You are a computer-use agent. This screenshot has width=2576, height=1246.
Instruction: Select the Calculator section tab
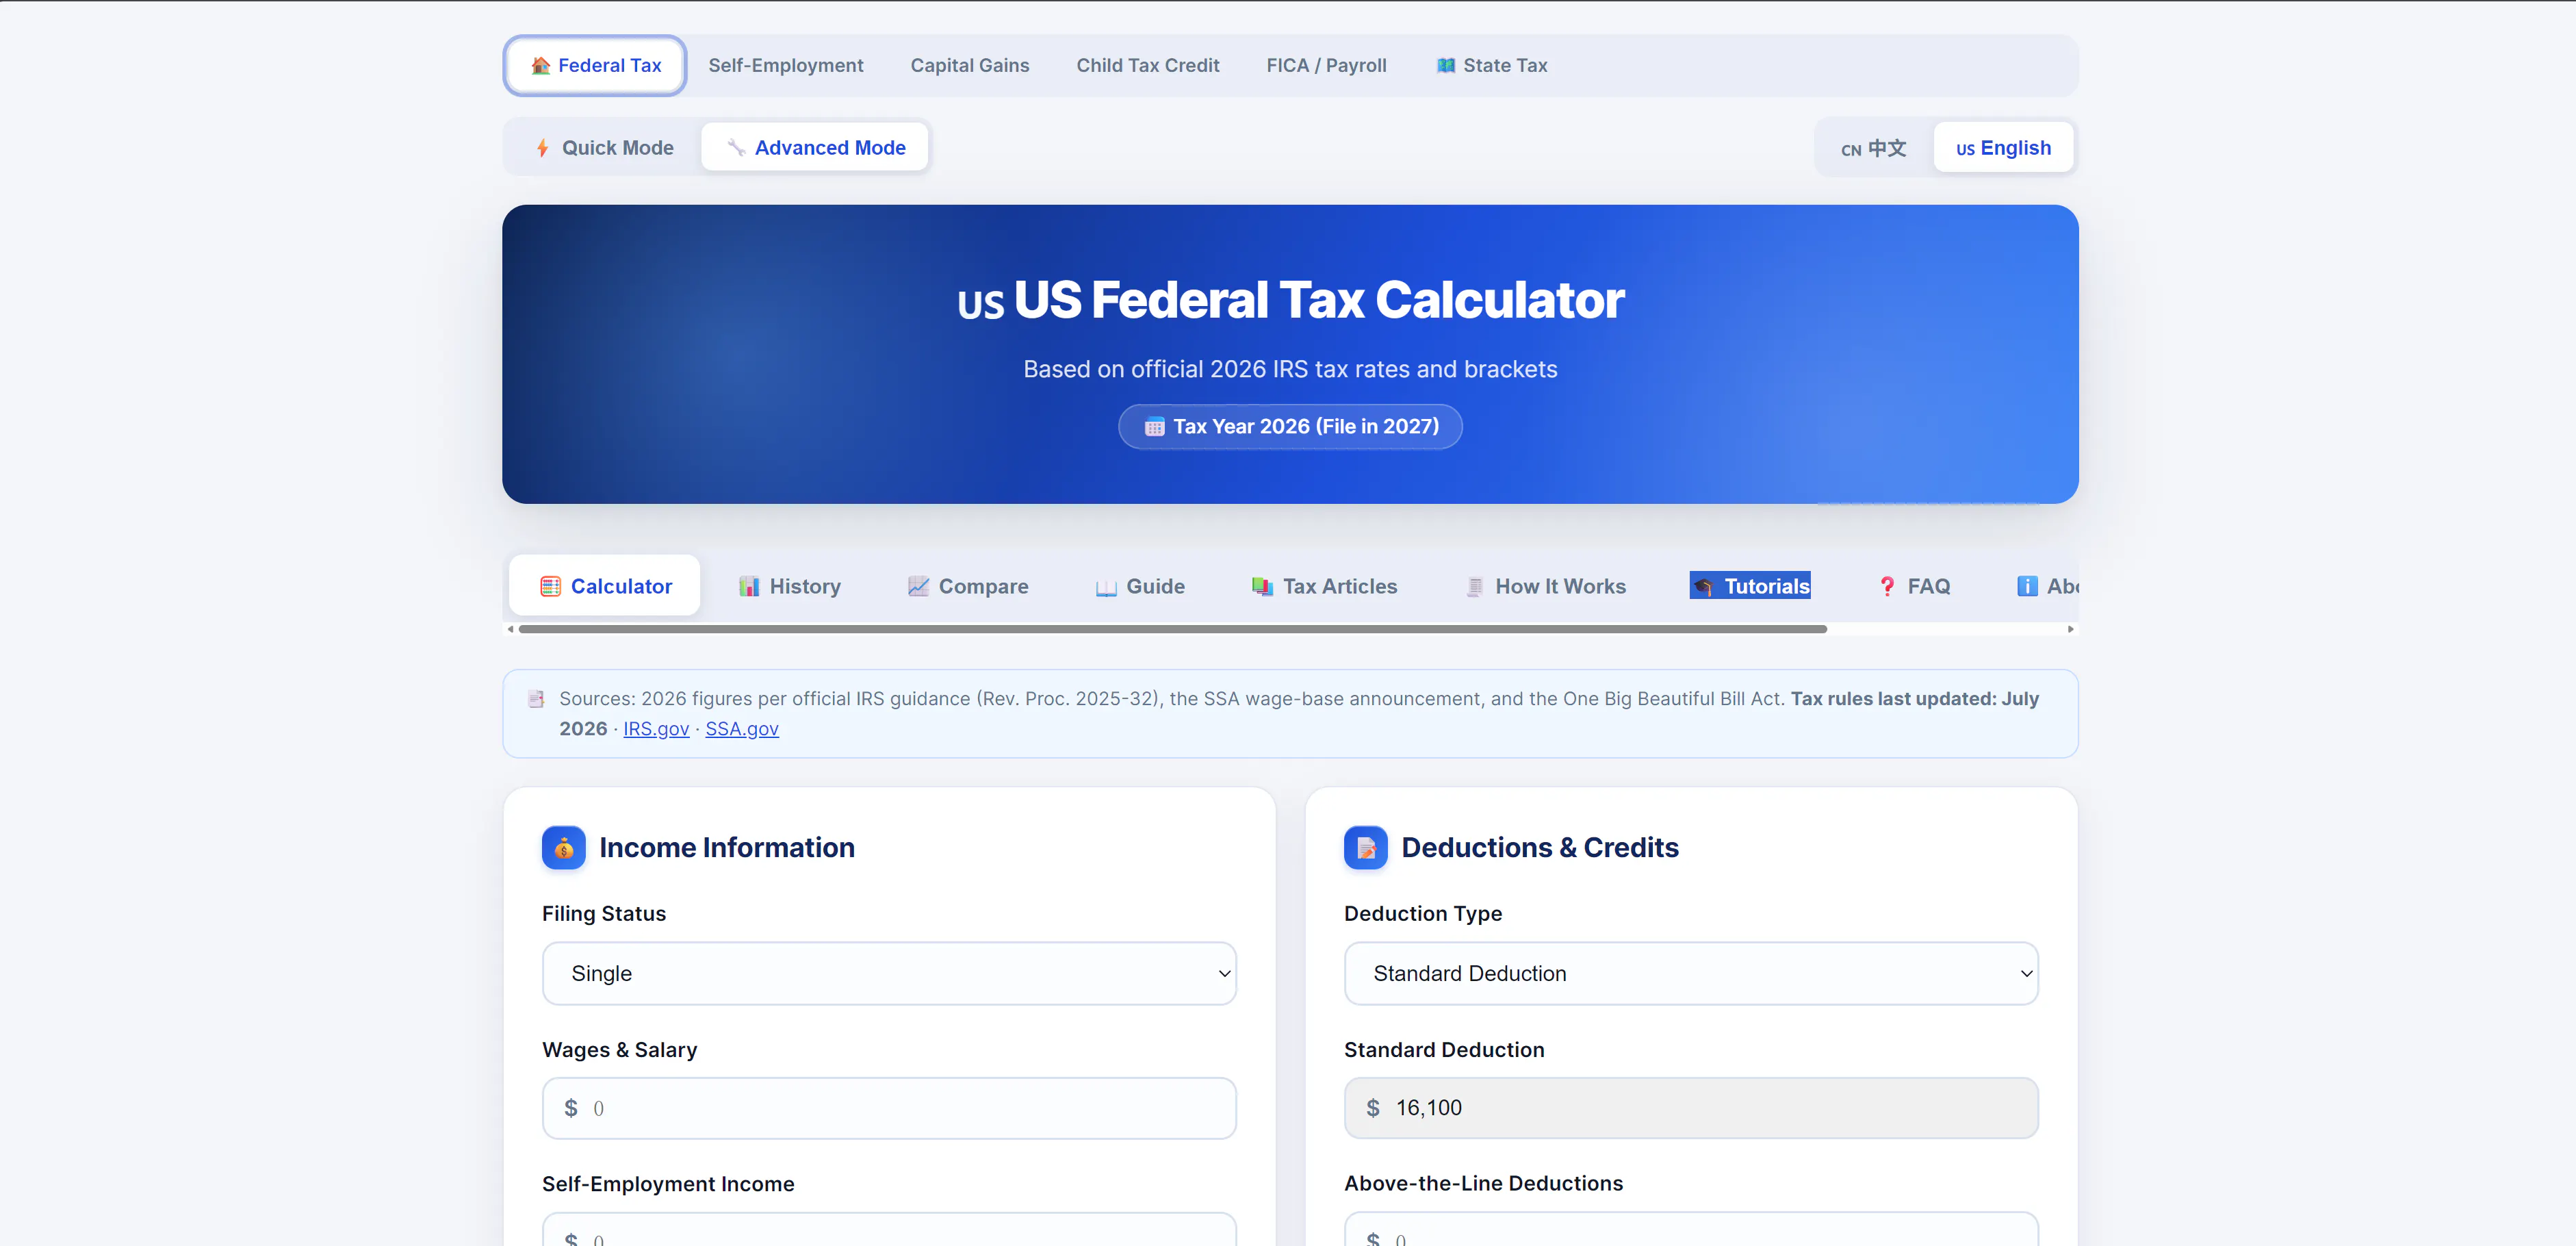[604, 586]
